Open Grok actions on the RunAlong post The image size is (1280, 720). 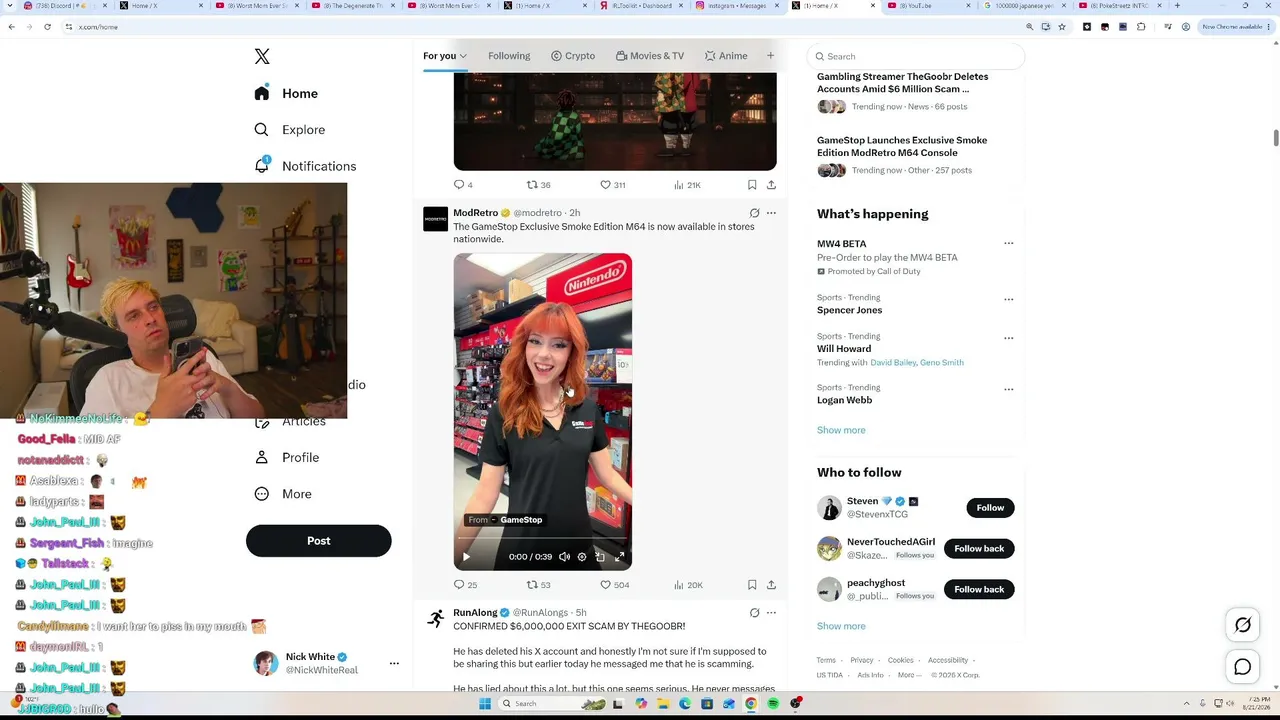[755, 613]
